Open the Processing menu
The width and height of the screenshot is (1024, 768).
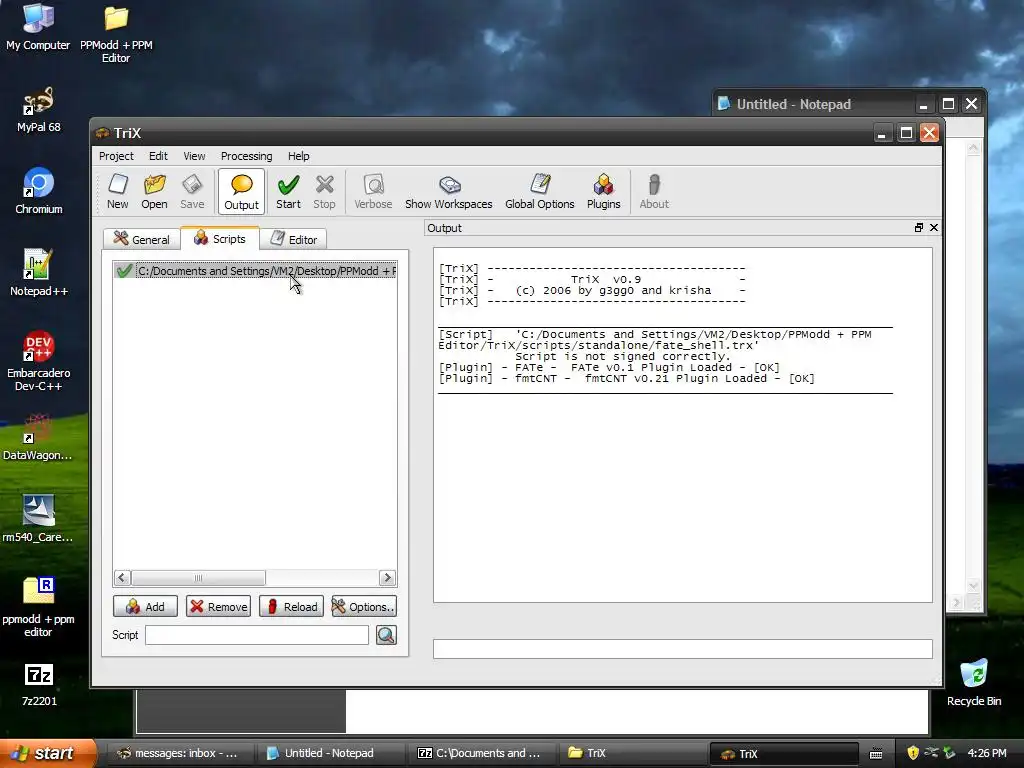tap(246, 156)
